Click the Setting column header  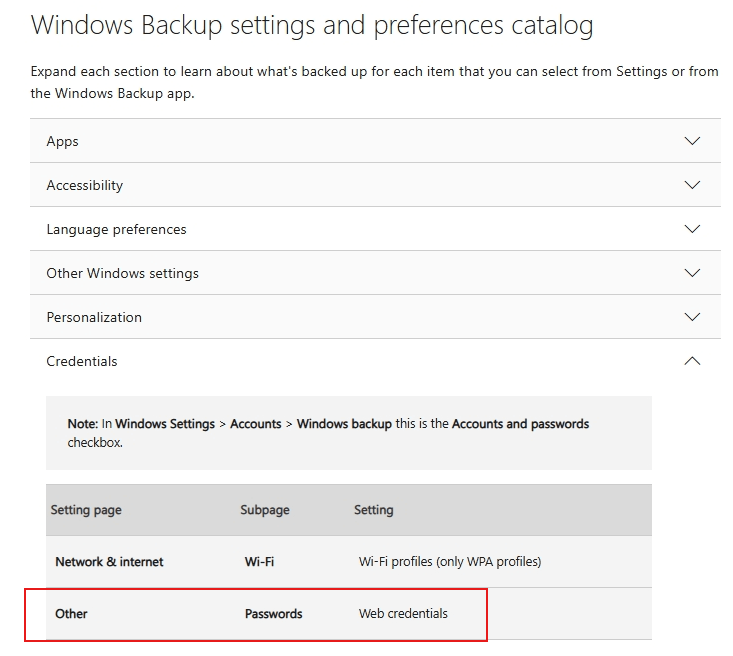374,510
